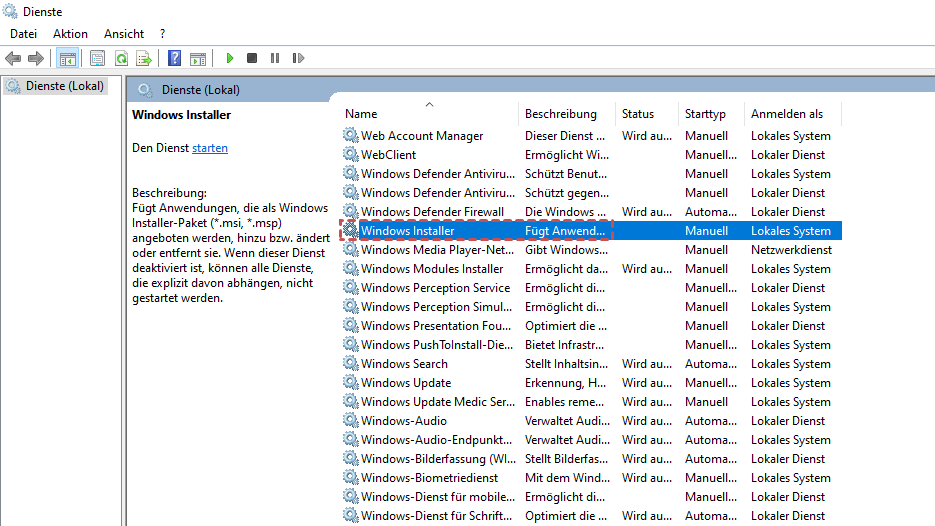
Task: Sort by the Status column header
Action: tap(637, 114)
